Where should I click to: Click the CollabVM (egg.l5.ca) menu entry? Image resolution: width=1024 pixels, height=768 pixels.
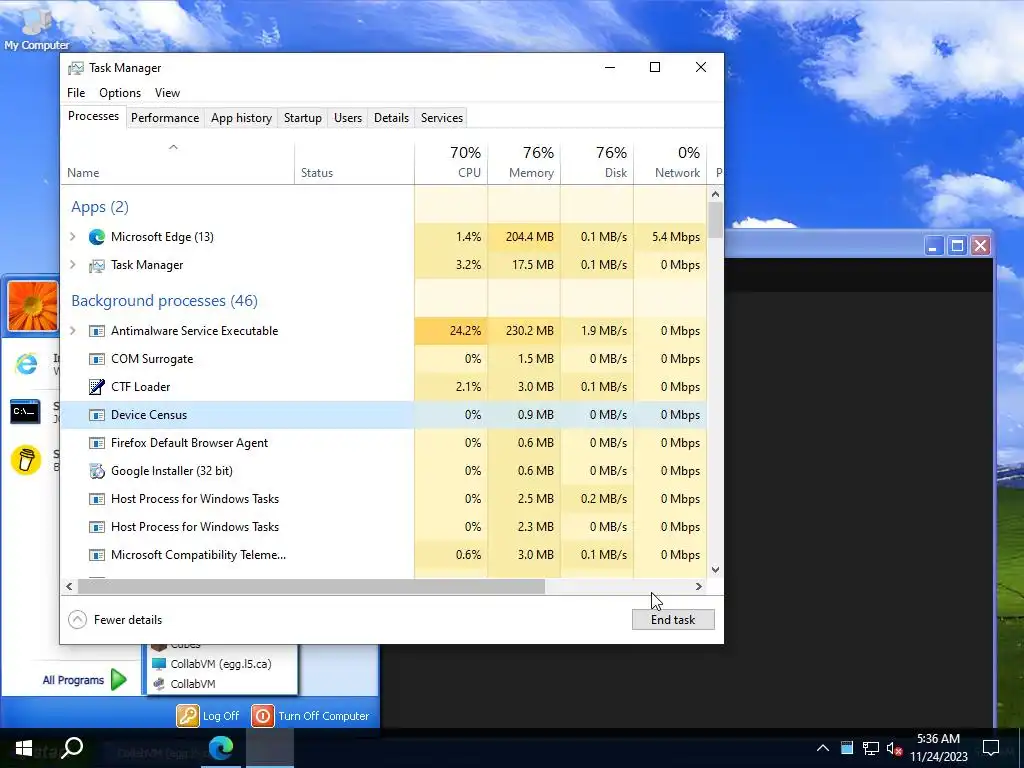pyautogui.click(x=221, y=664)
